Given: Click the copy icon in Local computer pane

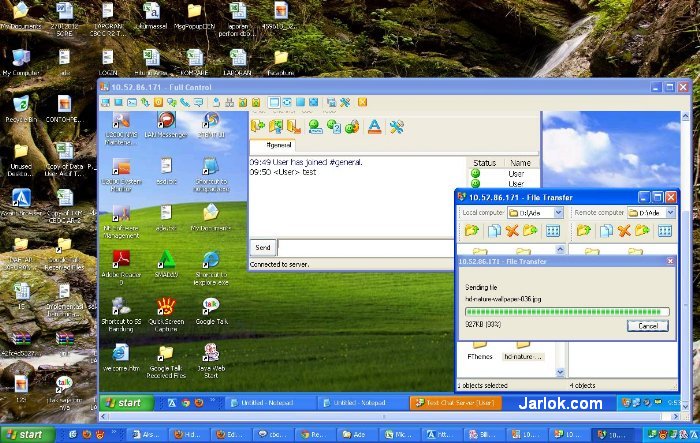Looking at the screenshot, I should click(494, 231).
